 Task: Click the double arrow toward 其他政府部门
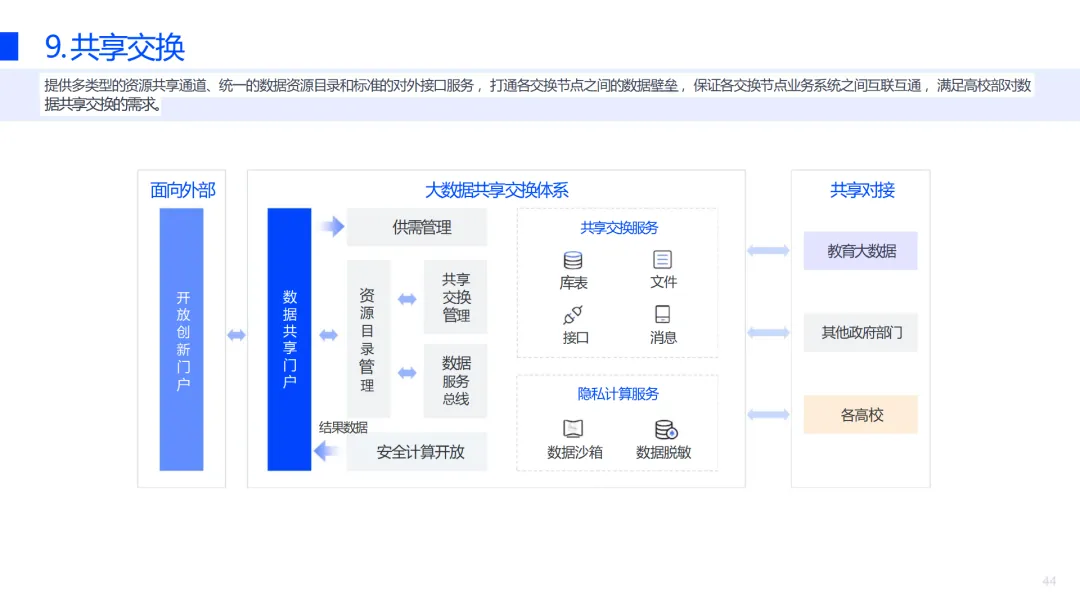pyautogui.click(x=768, y=333)
